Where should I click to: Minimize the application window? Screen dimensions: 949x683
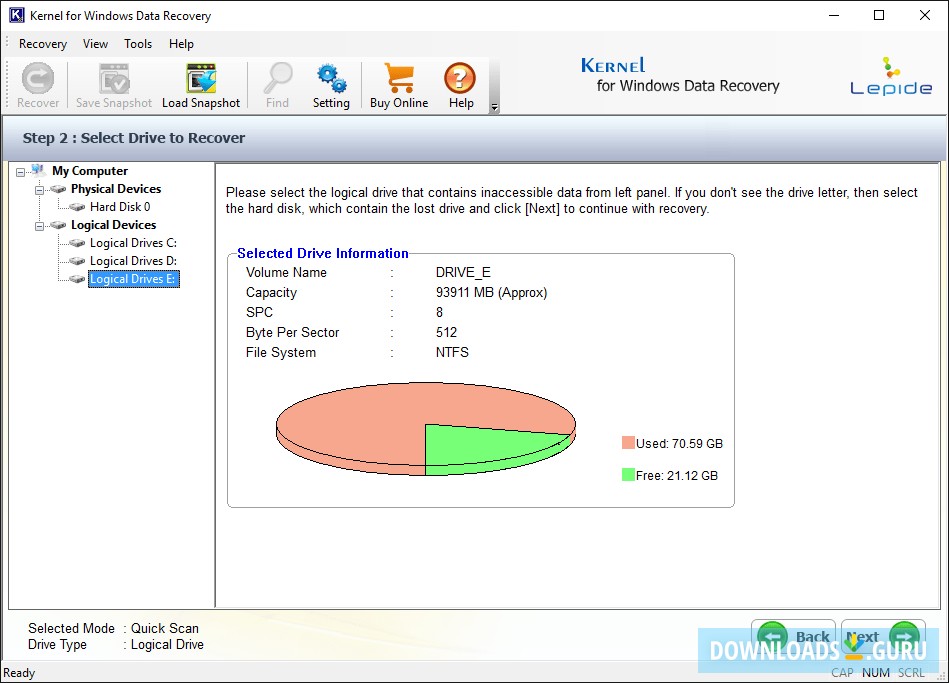(x=834, y=15)
